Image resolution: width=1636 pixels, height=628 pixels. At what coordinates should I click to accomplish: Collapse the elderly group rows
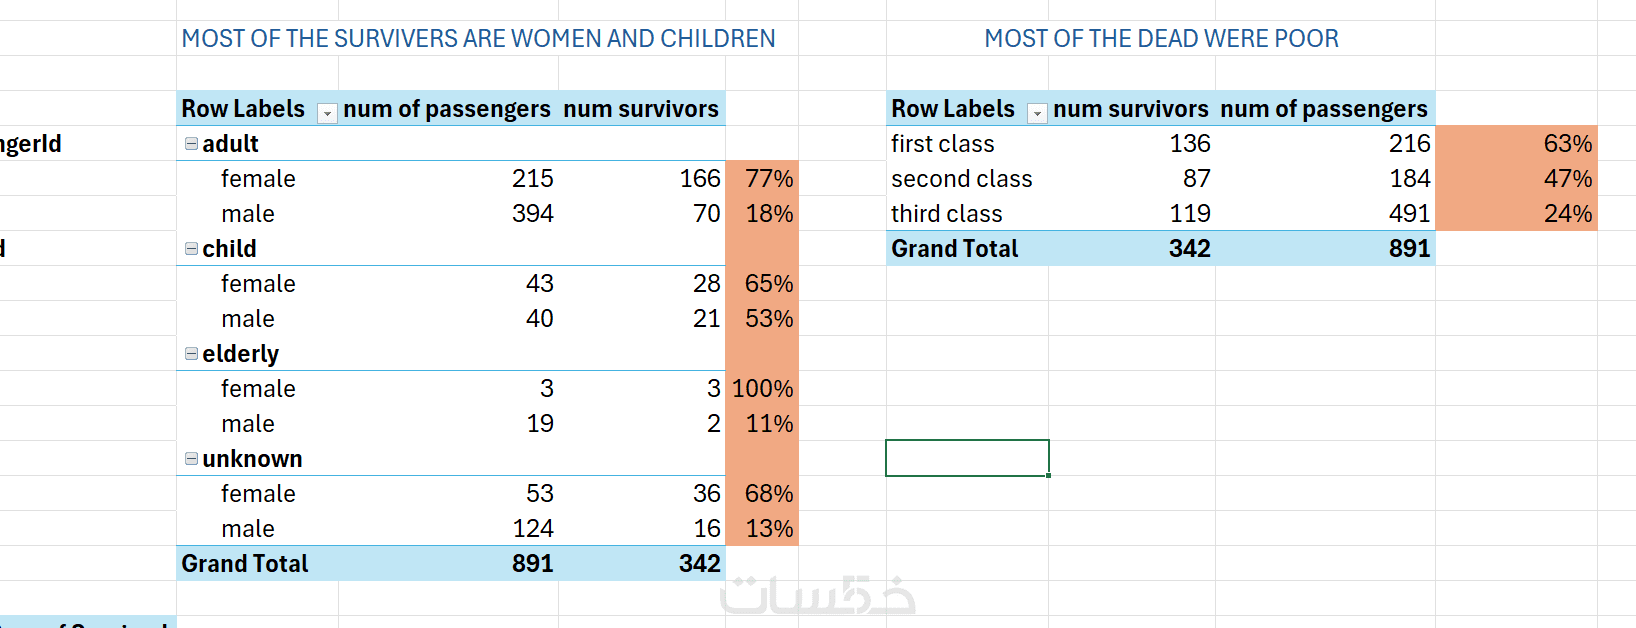tap(191, 354)
